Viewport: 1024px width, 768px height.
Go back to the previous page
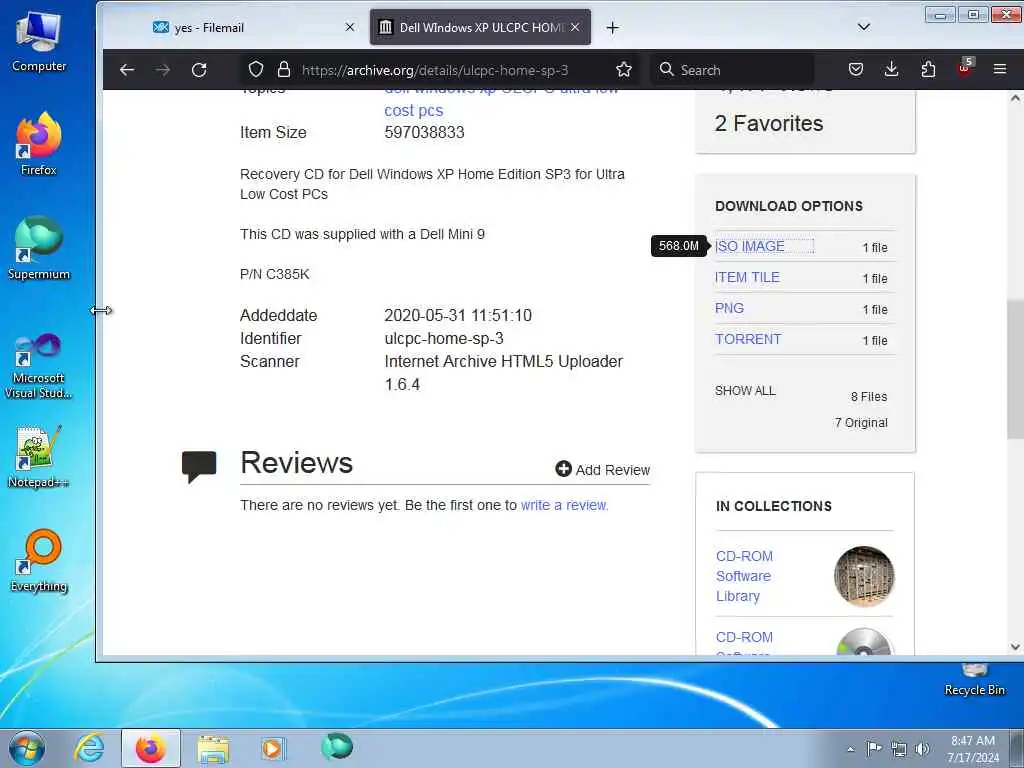click(x=127, y=70)
